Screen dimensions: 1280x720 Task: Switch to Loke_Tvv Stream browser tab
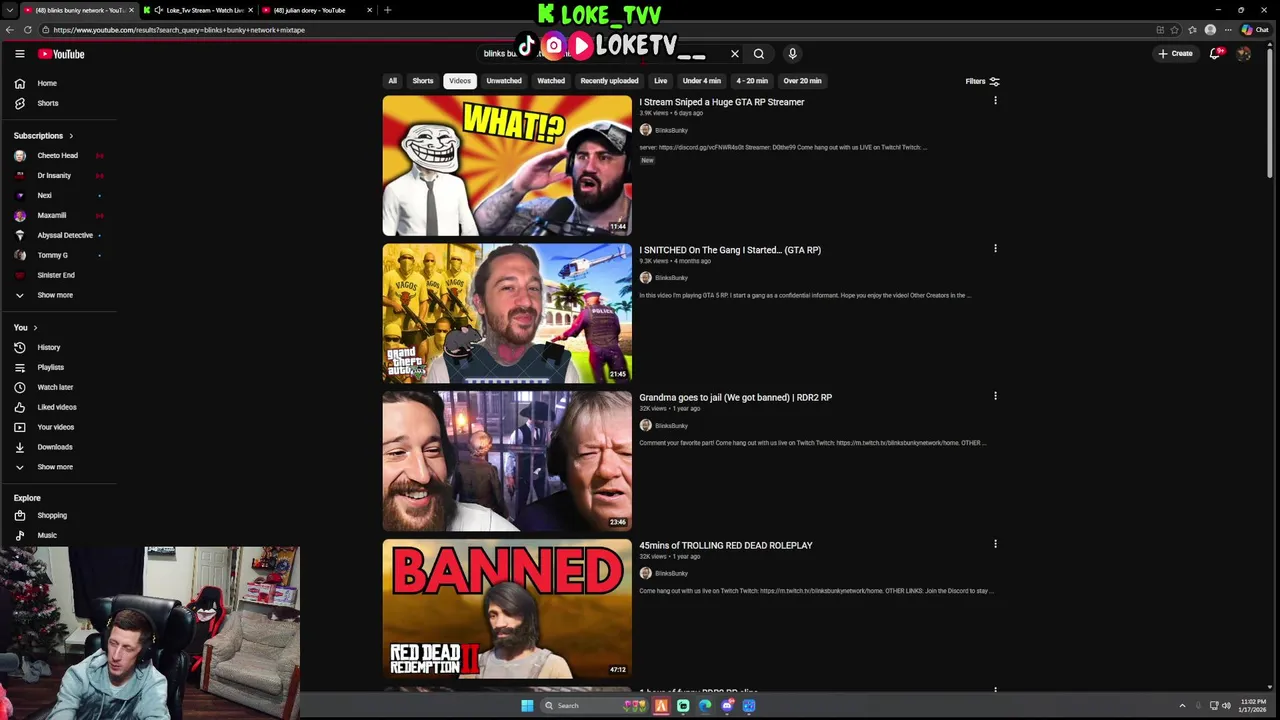coord(198,10)
